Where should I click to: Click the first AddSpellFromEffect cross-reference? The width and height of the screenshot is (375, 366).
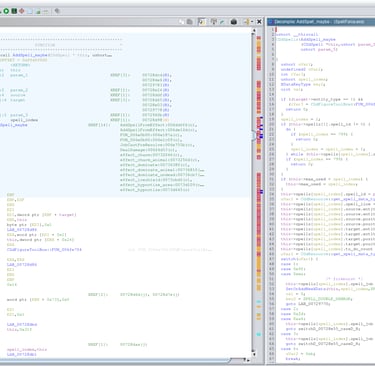click(158, 125)
